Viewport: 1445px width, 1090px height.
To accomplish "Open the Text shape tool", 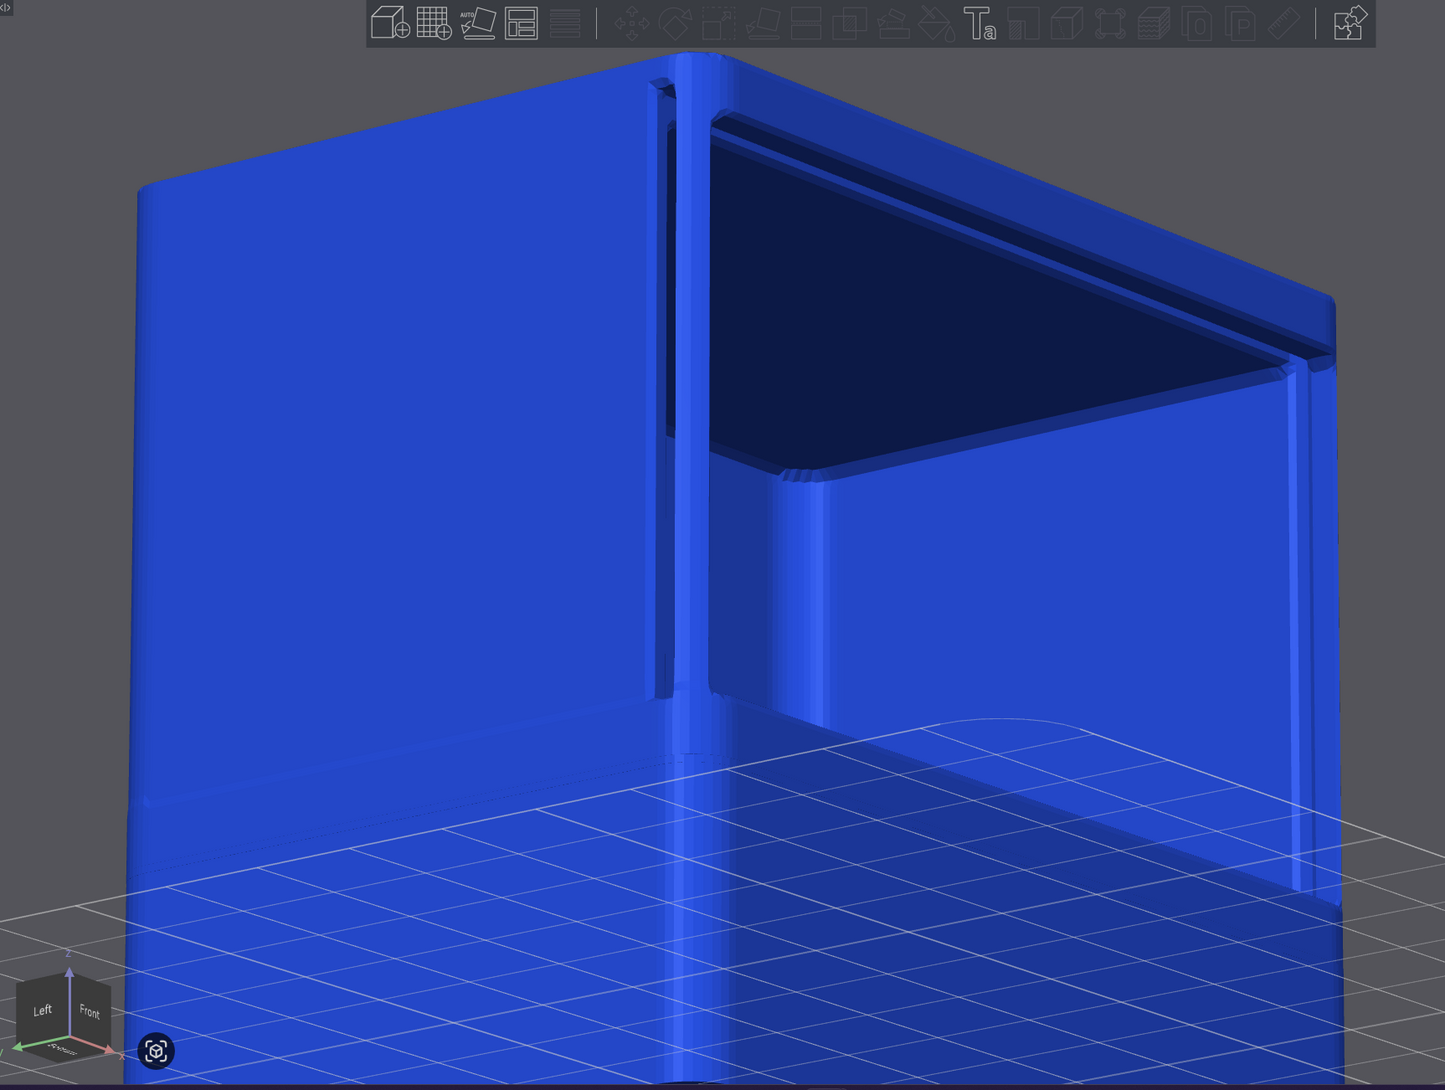I will (979, 24).
